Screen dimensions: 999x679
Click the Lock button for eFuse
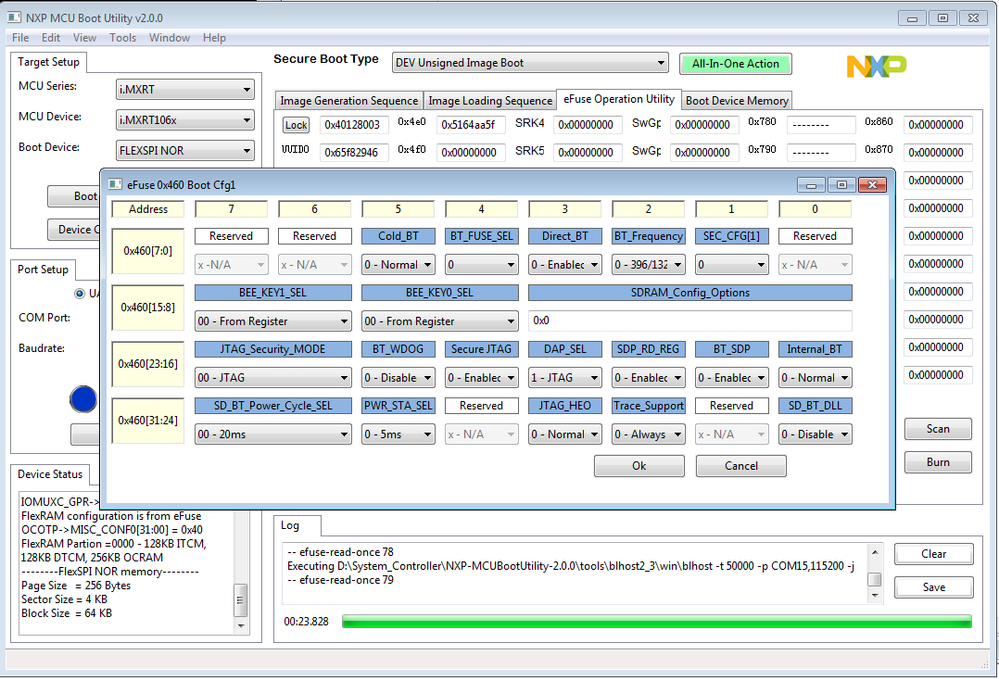click(296, 125)
